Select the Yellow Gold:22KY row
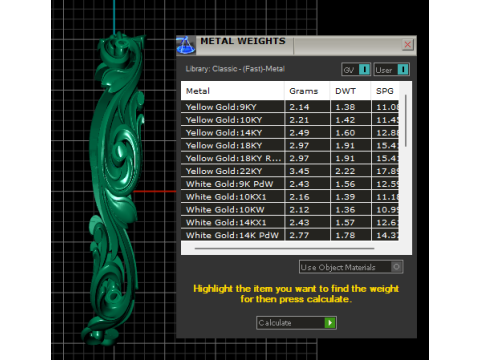The height and width of the screenshot is (360, 480). point(290,171)
